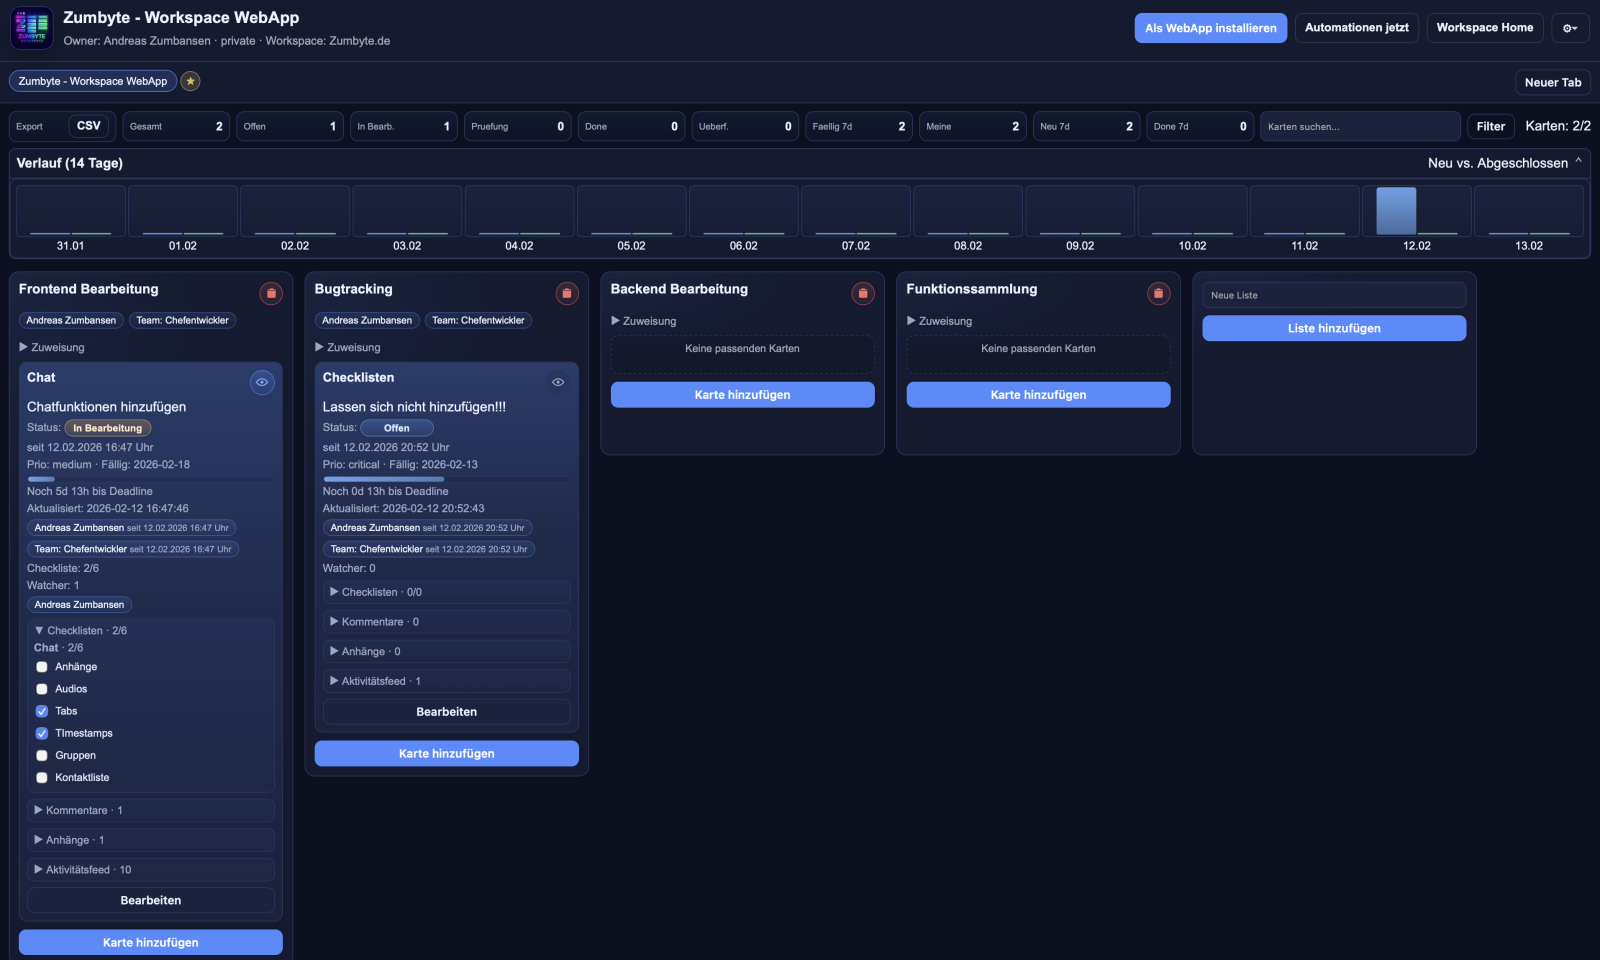Screen dimensions: 1600x960
Task: Toggle watch eye on Checklisten card
Action: point(558,382)
